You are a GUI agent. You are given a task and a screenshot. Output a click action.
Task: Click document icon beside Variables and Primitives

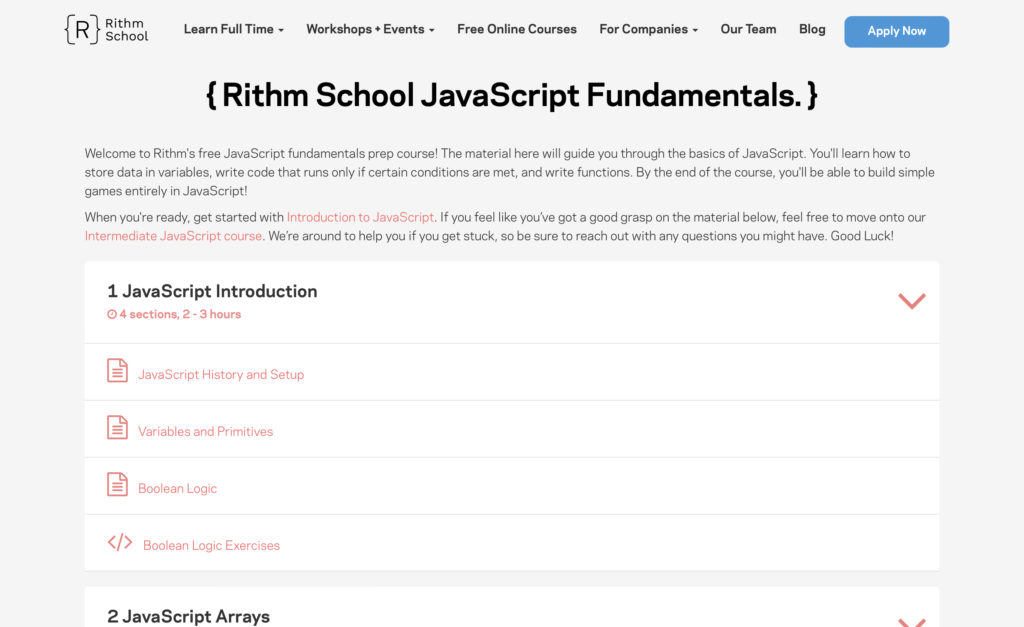118,428
